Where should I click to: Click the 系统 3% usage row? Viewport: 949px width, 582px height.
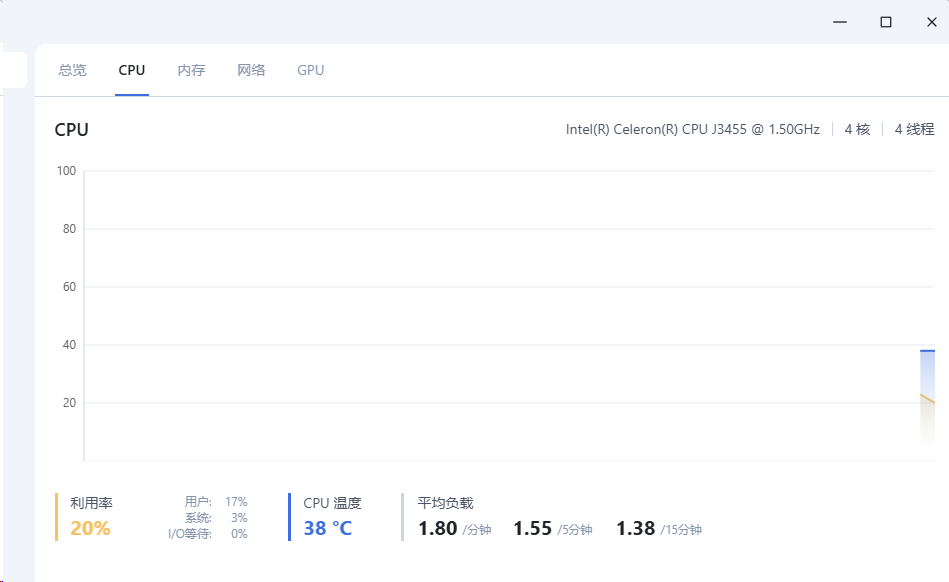pyautogui.click(x=216, y=518)
